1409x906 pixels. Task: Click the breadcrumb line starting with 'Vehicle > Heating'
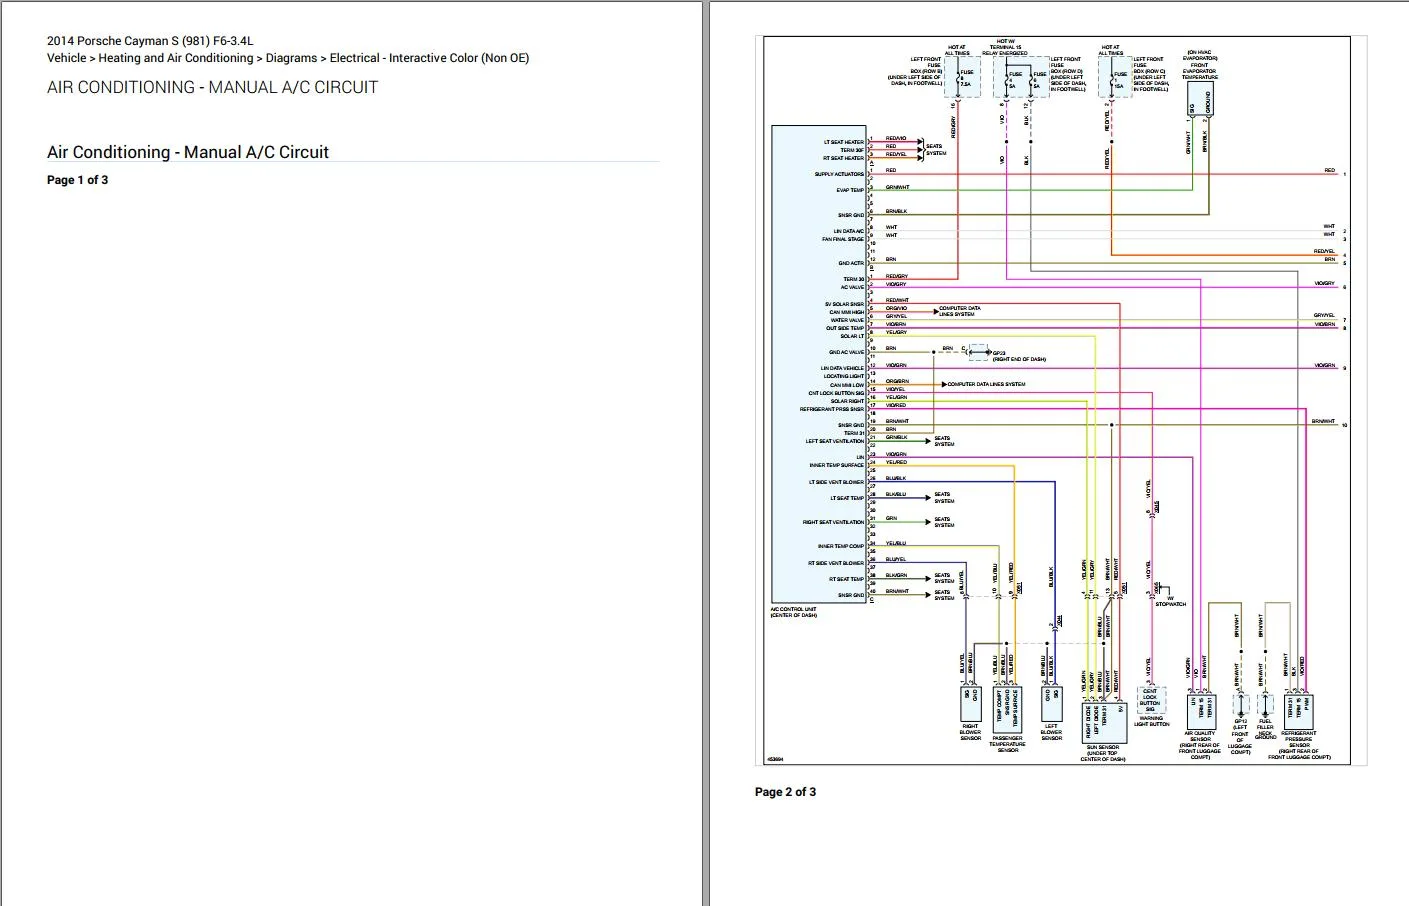288,58
